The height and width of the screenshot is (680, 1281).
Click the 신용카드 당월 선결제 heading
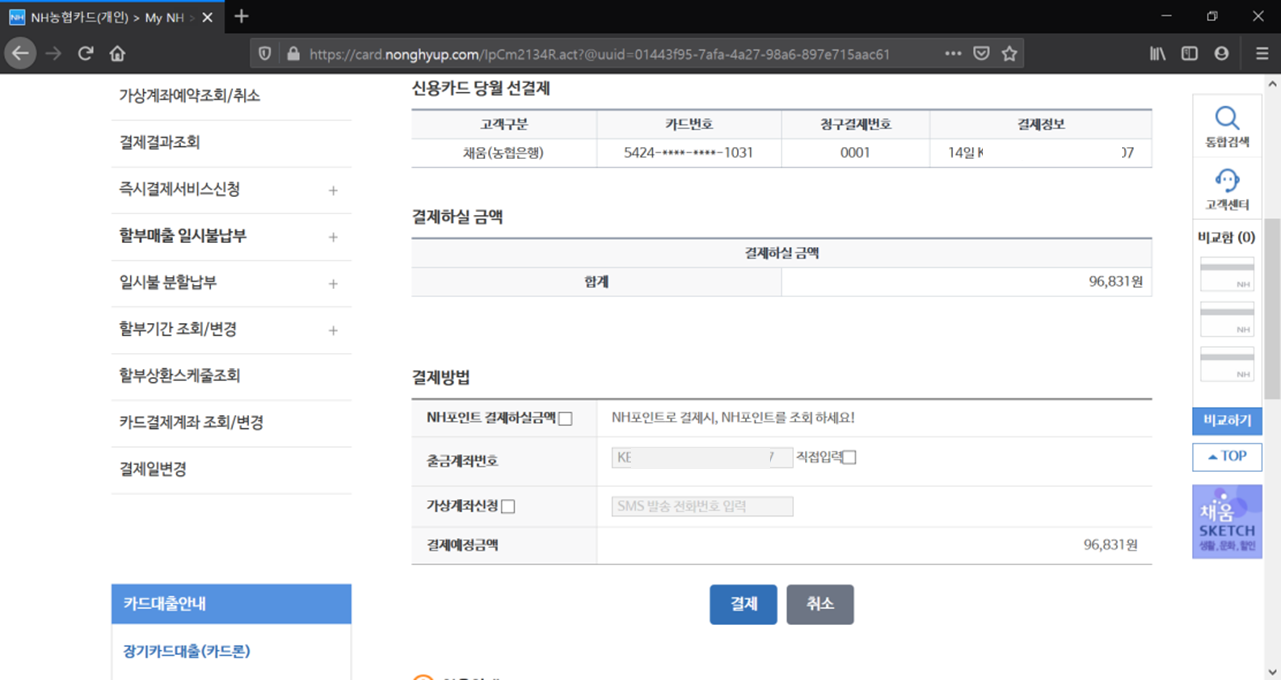(x=481, y=88)
